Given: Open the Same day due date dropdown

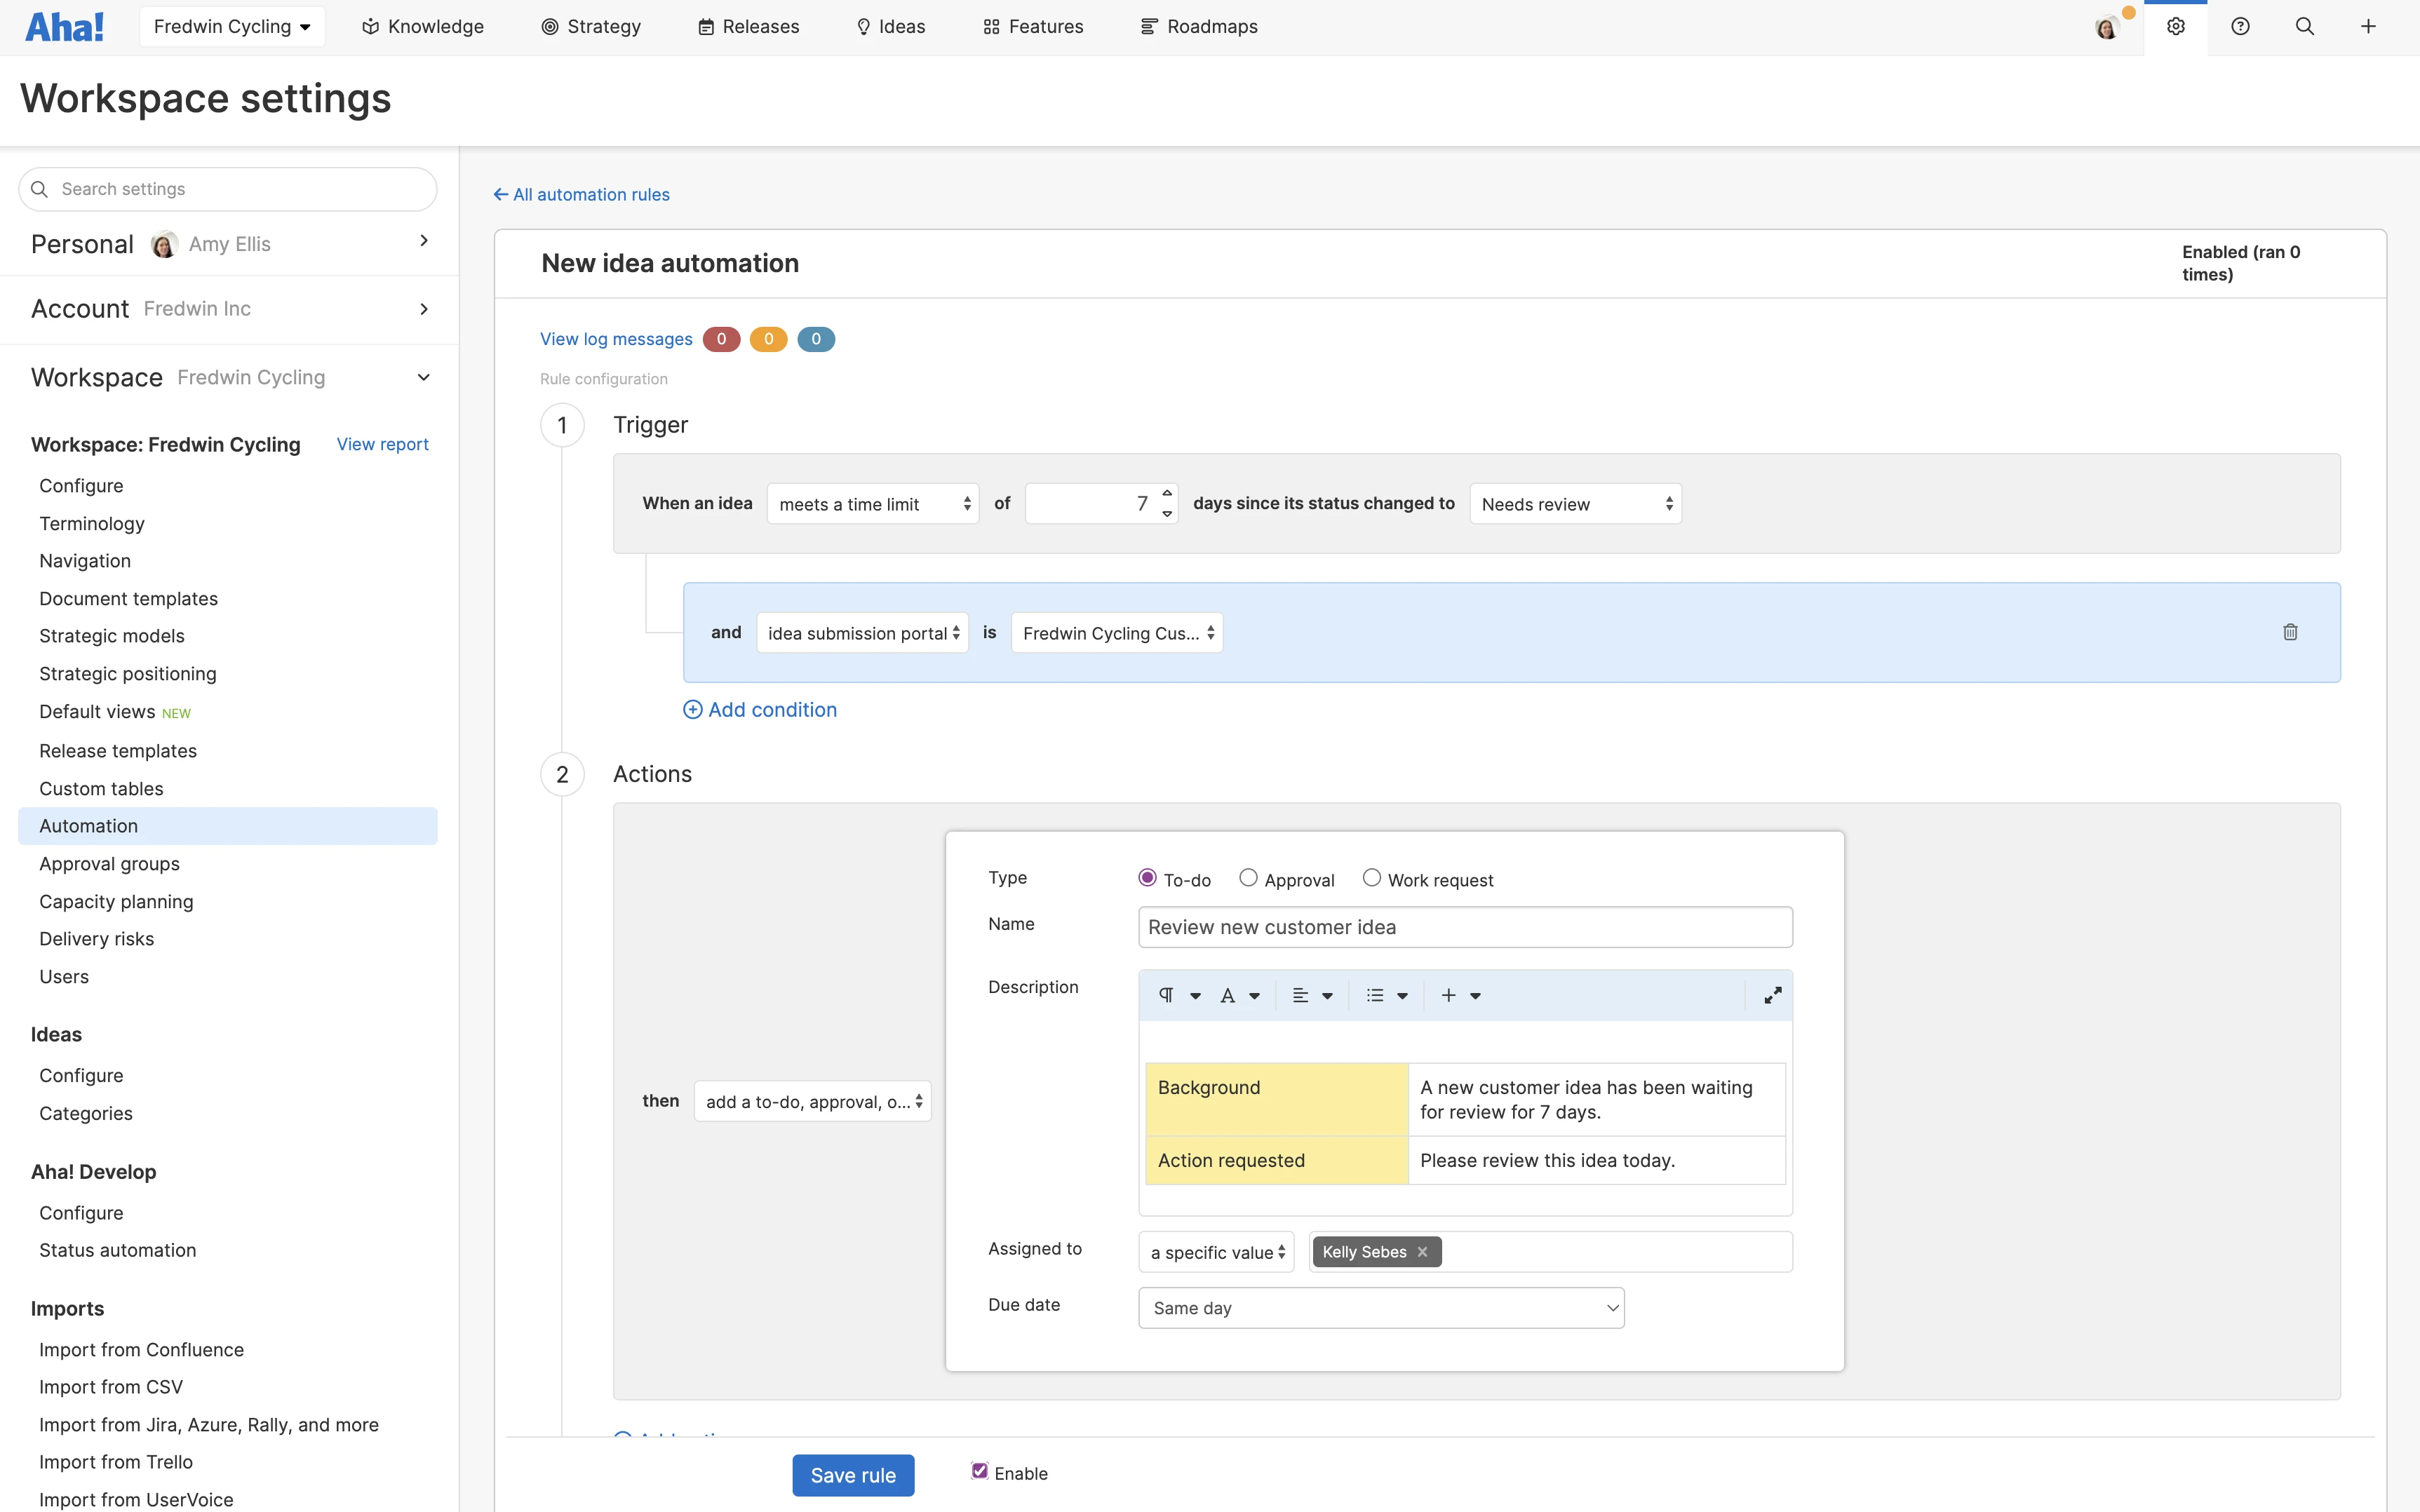Looking at the screenshot, I should (1381, 1308).
